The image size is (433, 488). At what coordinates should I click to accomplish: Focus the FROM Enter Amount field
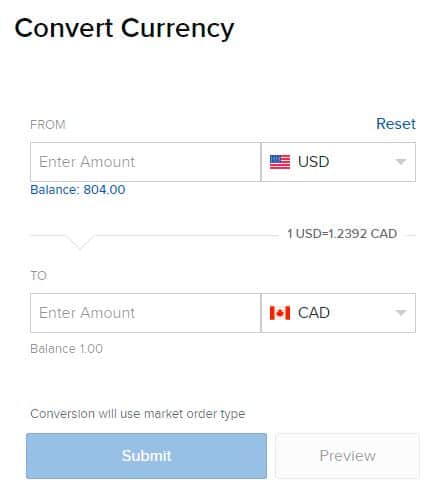(x=145, y=162)
